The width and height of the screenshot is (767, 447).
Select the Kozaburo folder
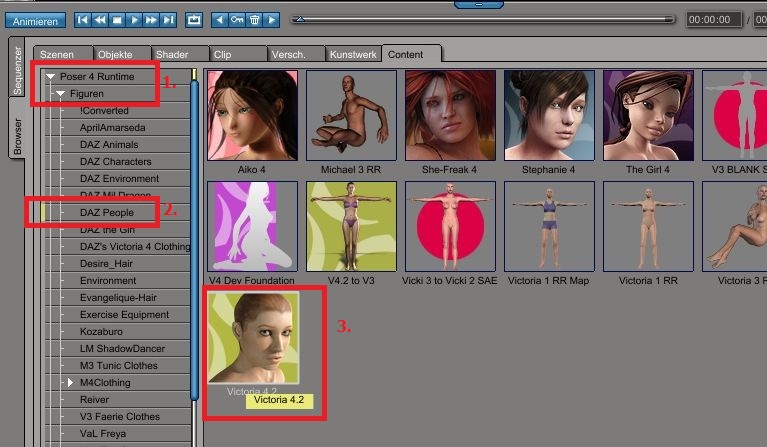[101, 332]
